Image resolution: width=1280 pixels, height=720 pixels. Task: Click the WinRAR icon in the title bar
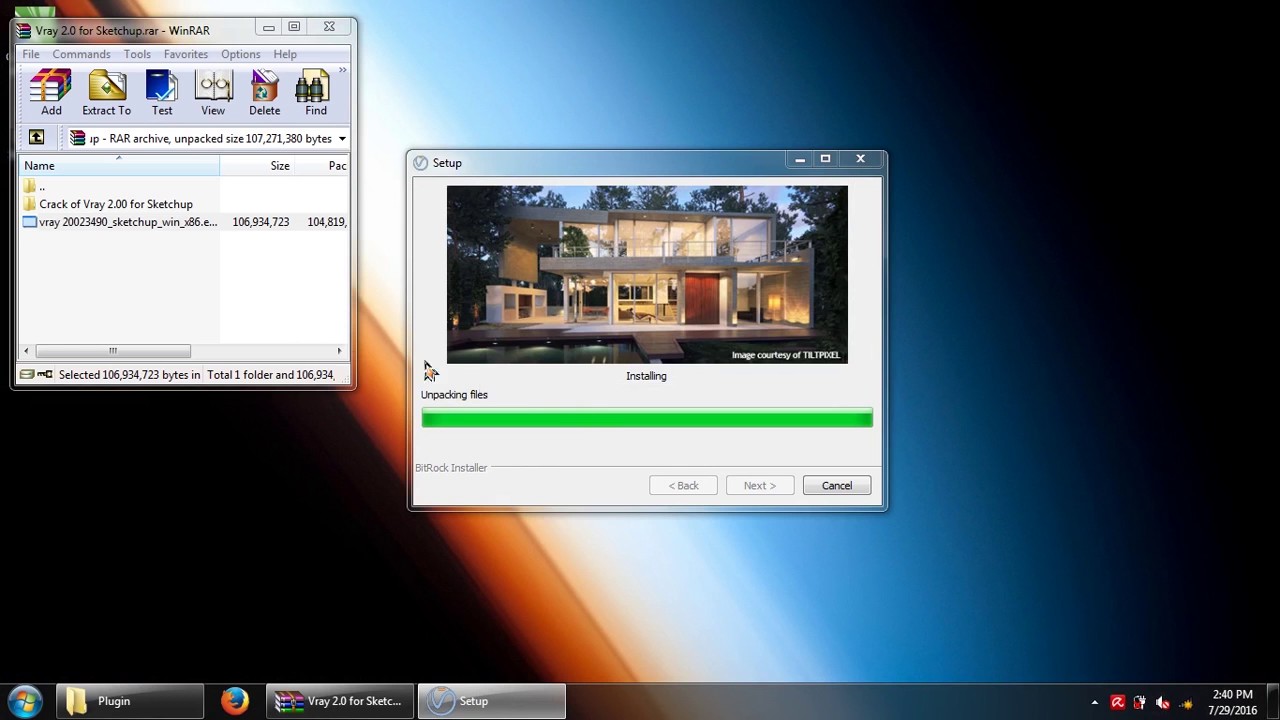pyautogui.click(x=23, y=31)
